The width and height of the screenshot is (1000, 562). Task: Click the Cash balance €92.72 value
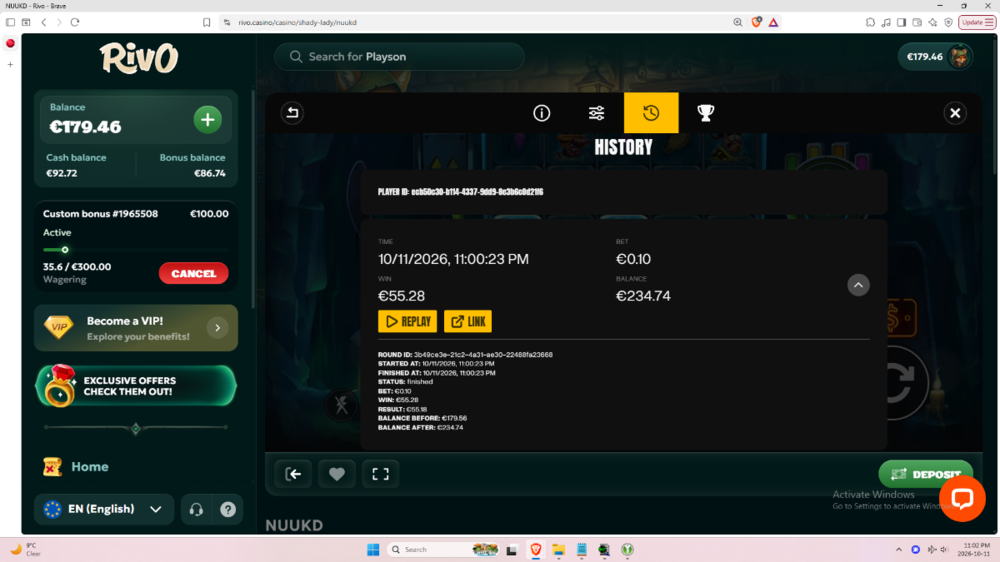tap(61, 173)
